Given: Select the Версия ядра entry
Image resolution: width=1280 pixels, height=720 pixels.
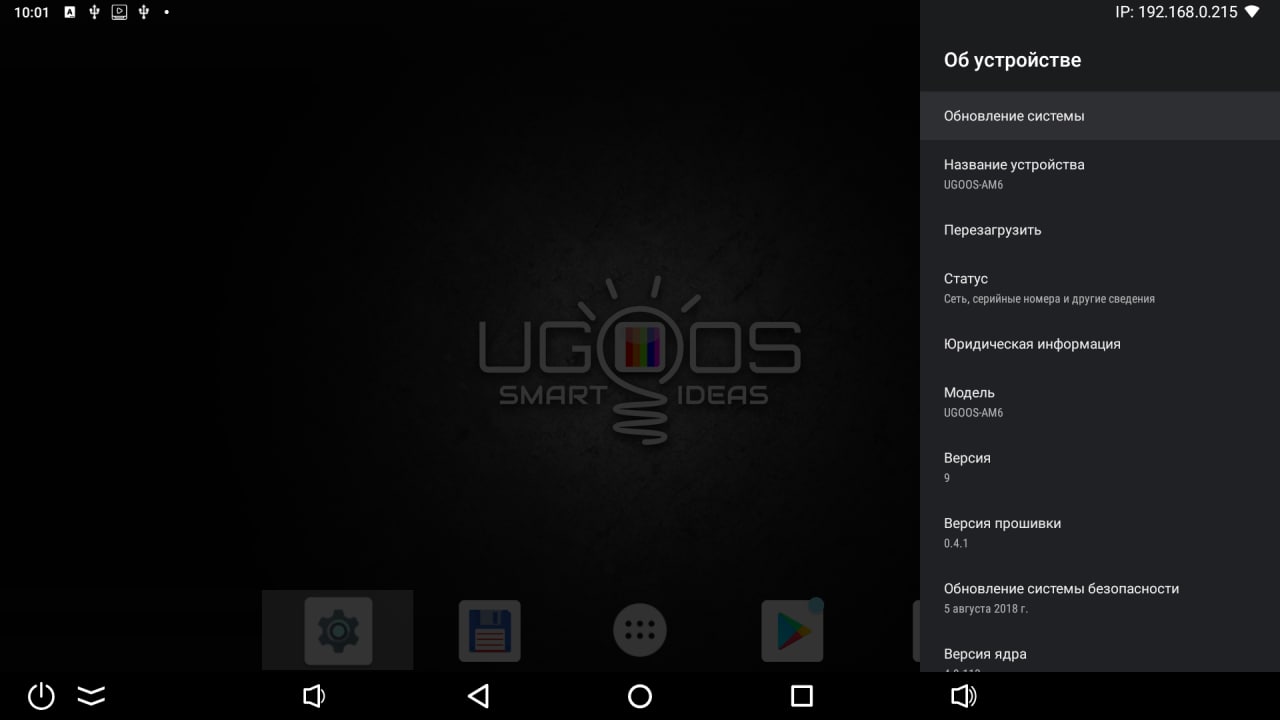Looking at the screenshot, I should point(1100,652).
